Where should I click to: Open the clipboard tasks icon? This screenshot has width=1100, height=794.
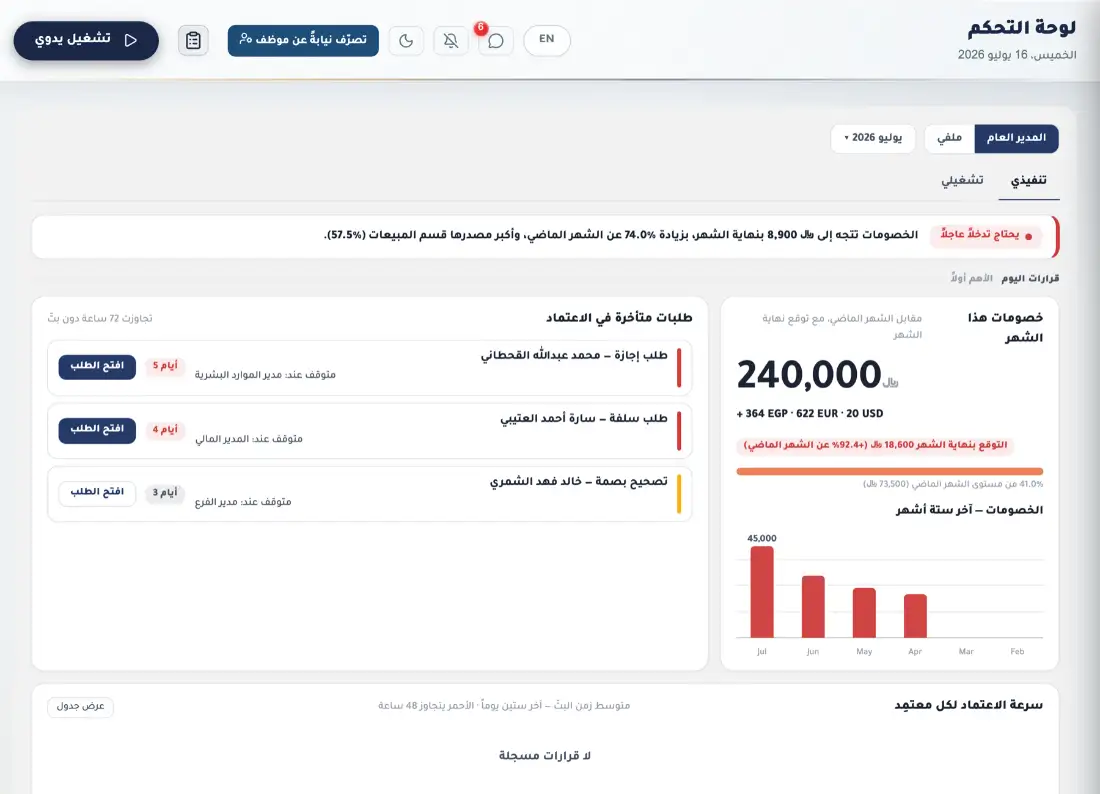tap(193, 40)
